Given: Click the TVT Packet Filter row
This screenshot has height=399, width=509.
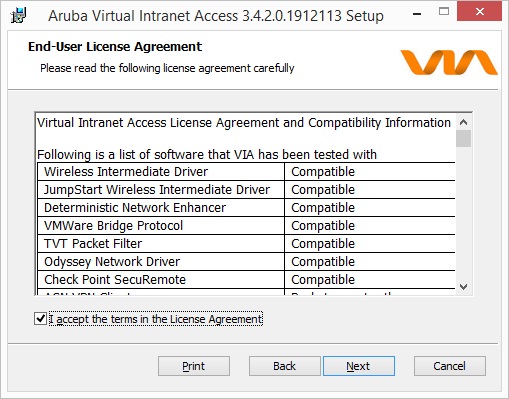Looking at the screenshot, I should [x=246, y=244].
